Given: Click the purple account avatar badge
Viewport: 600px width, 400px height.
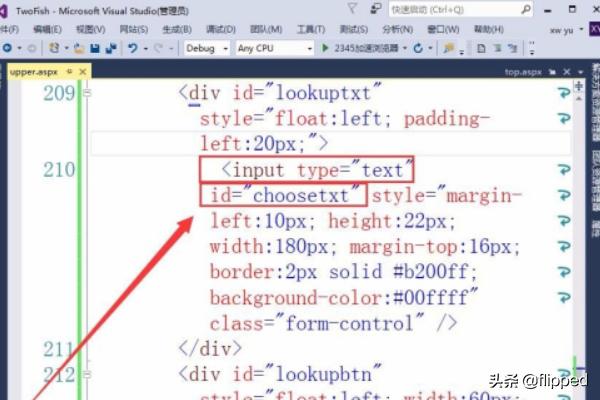Looking at the screenshot, I should point(595,29).
